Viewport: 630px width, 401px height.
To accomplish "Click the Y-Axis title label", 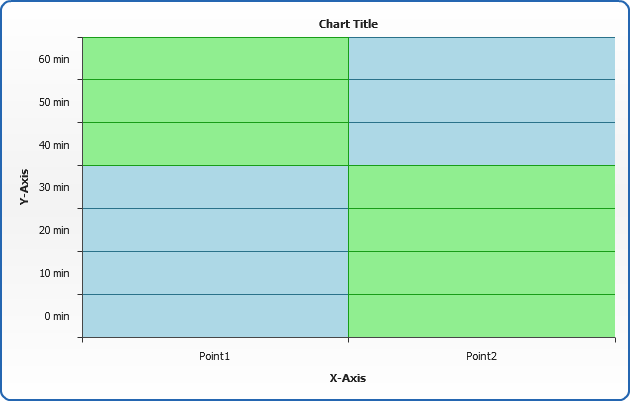I will tap(24, 187).
